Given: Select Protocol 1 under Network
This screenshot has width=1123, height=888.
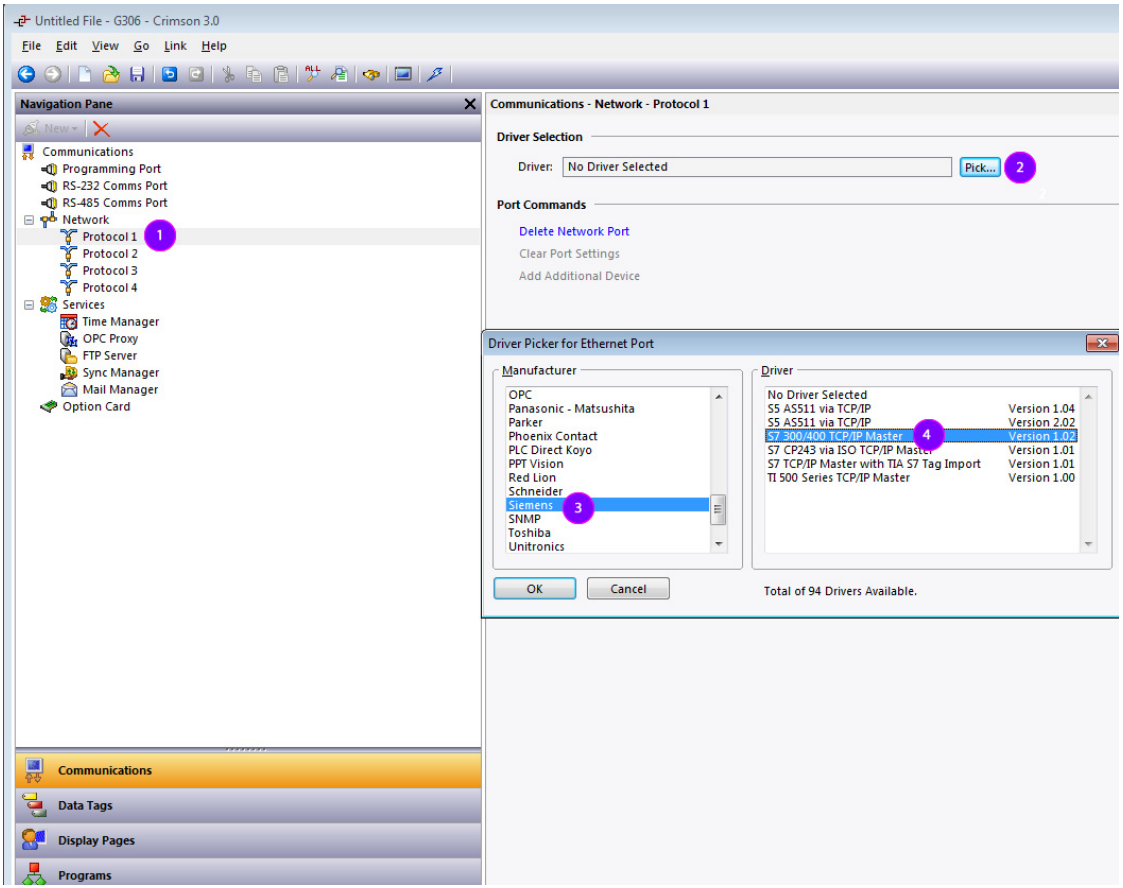Looking at the screenshot, I should point(109,237).
